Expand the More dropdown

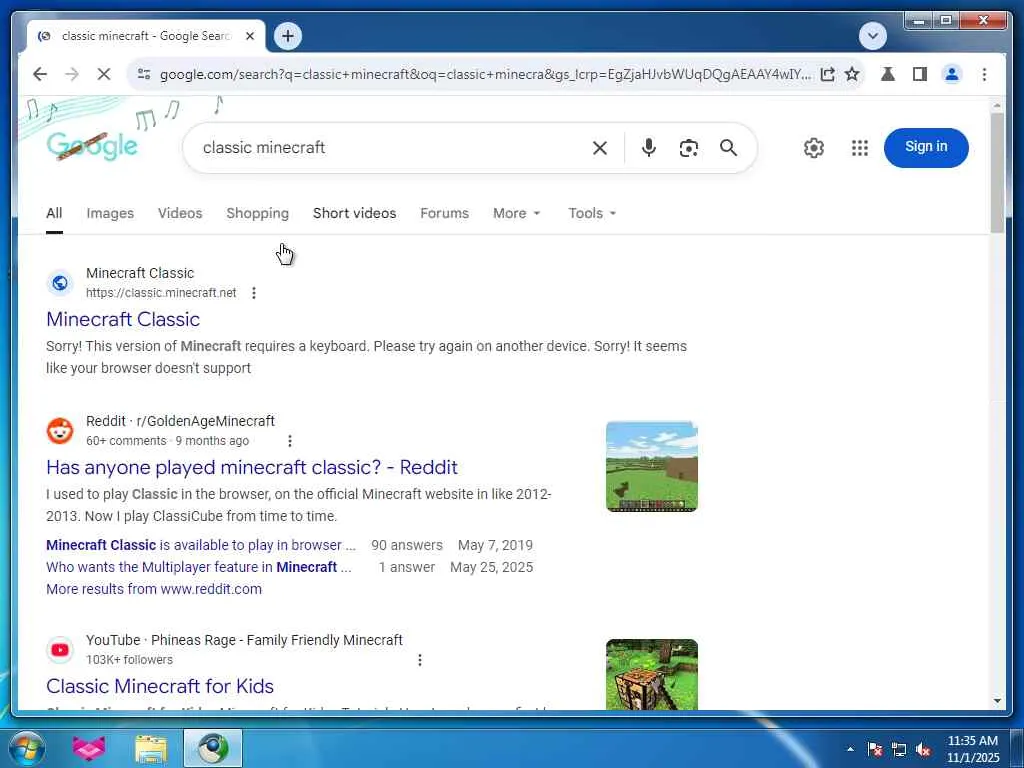pyautogui.click(x=517, y=214)
